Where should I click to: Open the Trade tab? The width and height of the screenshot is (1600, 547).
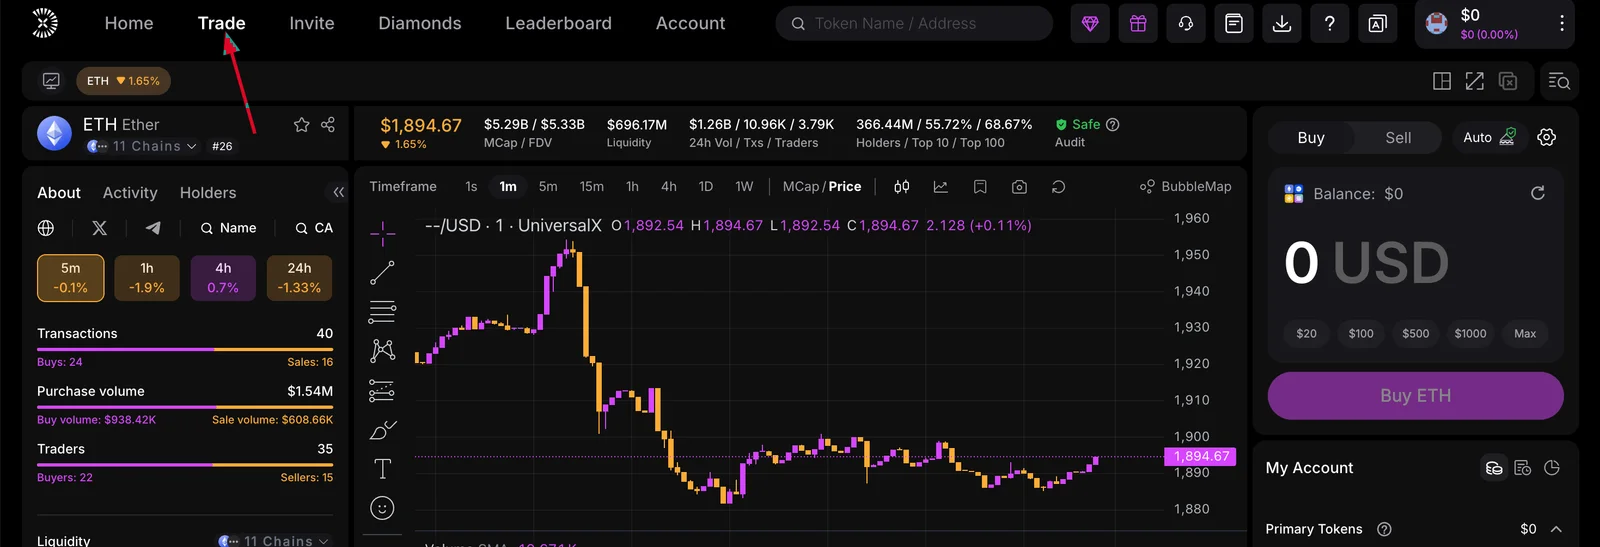tap(221, 23)
